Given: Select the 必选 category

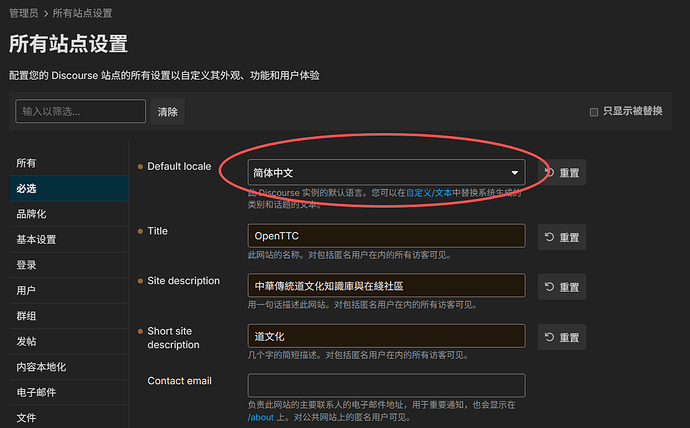Looking at the screenshot, I should pos(69,189).
